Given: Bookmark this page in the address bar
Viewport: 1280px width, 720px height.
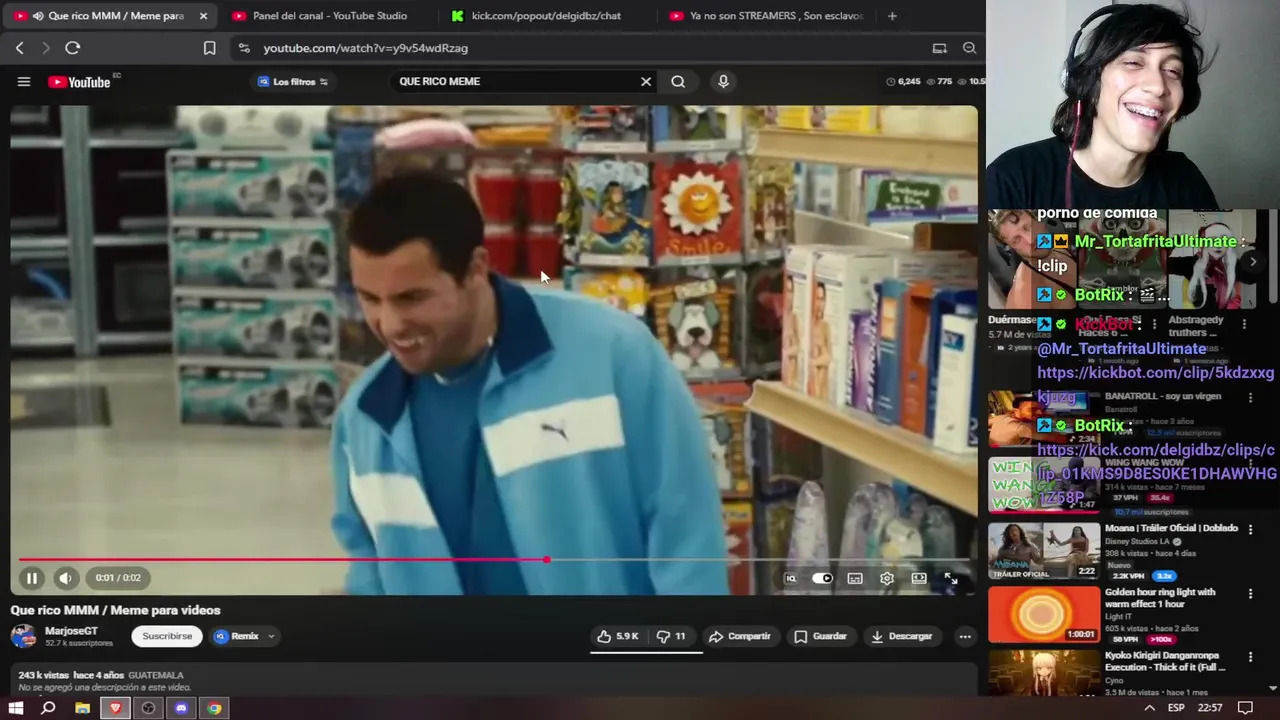Looking at the screenshot, I should (209, 48).
